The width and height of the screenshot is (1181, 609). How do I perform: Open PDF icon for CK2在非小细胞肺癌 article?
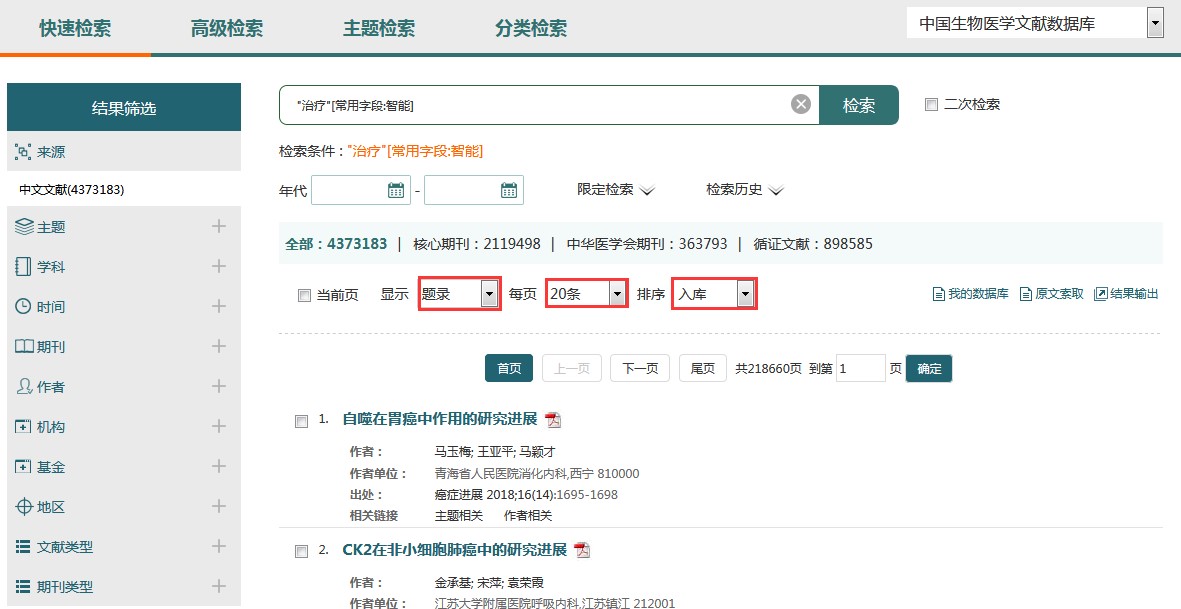pos(582,550)
